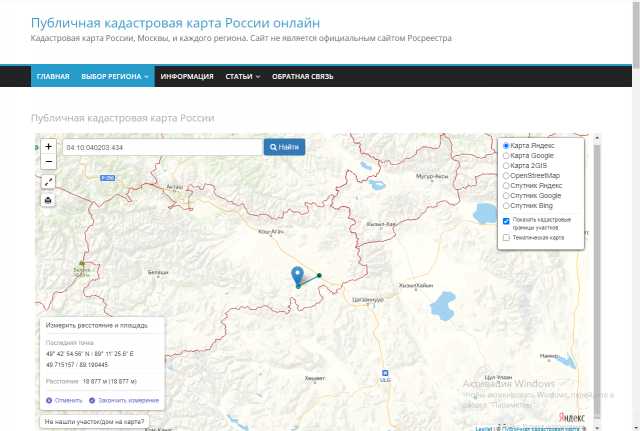Go to ГЛАВНАЯ menu item

tap(53, 76)
